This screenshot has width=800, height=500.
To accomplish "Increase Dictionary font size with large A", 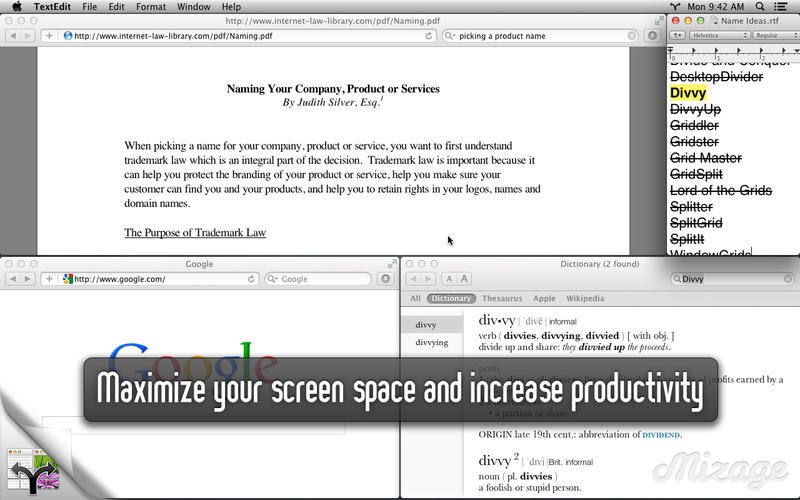I will (x=466, y=279).
